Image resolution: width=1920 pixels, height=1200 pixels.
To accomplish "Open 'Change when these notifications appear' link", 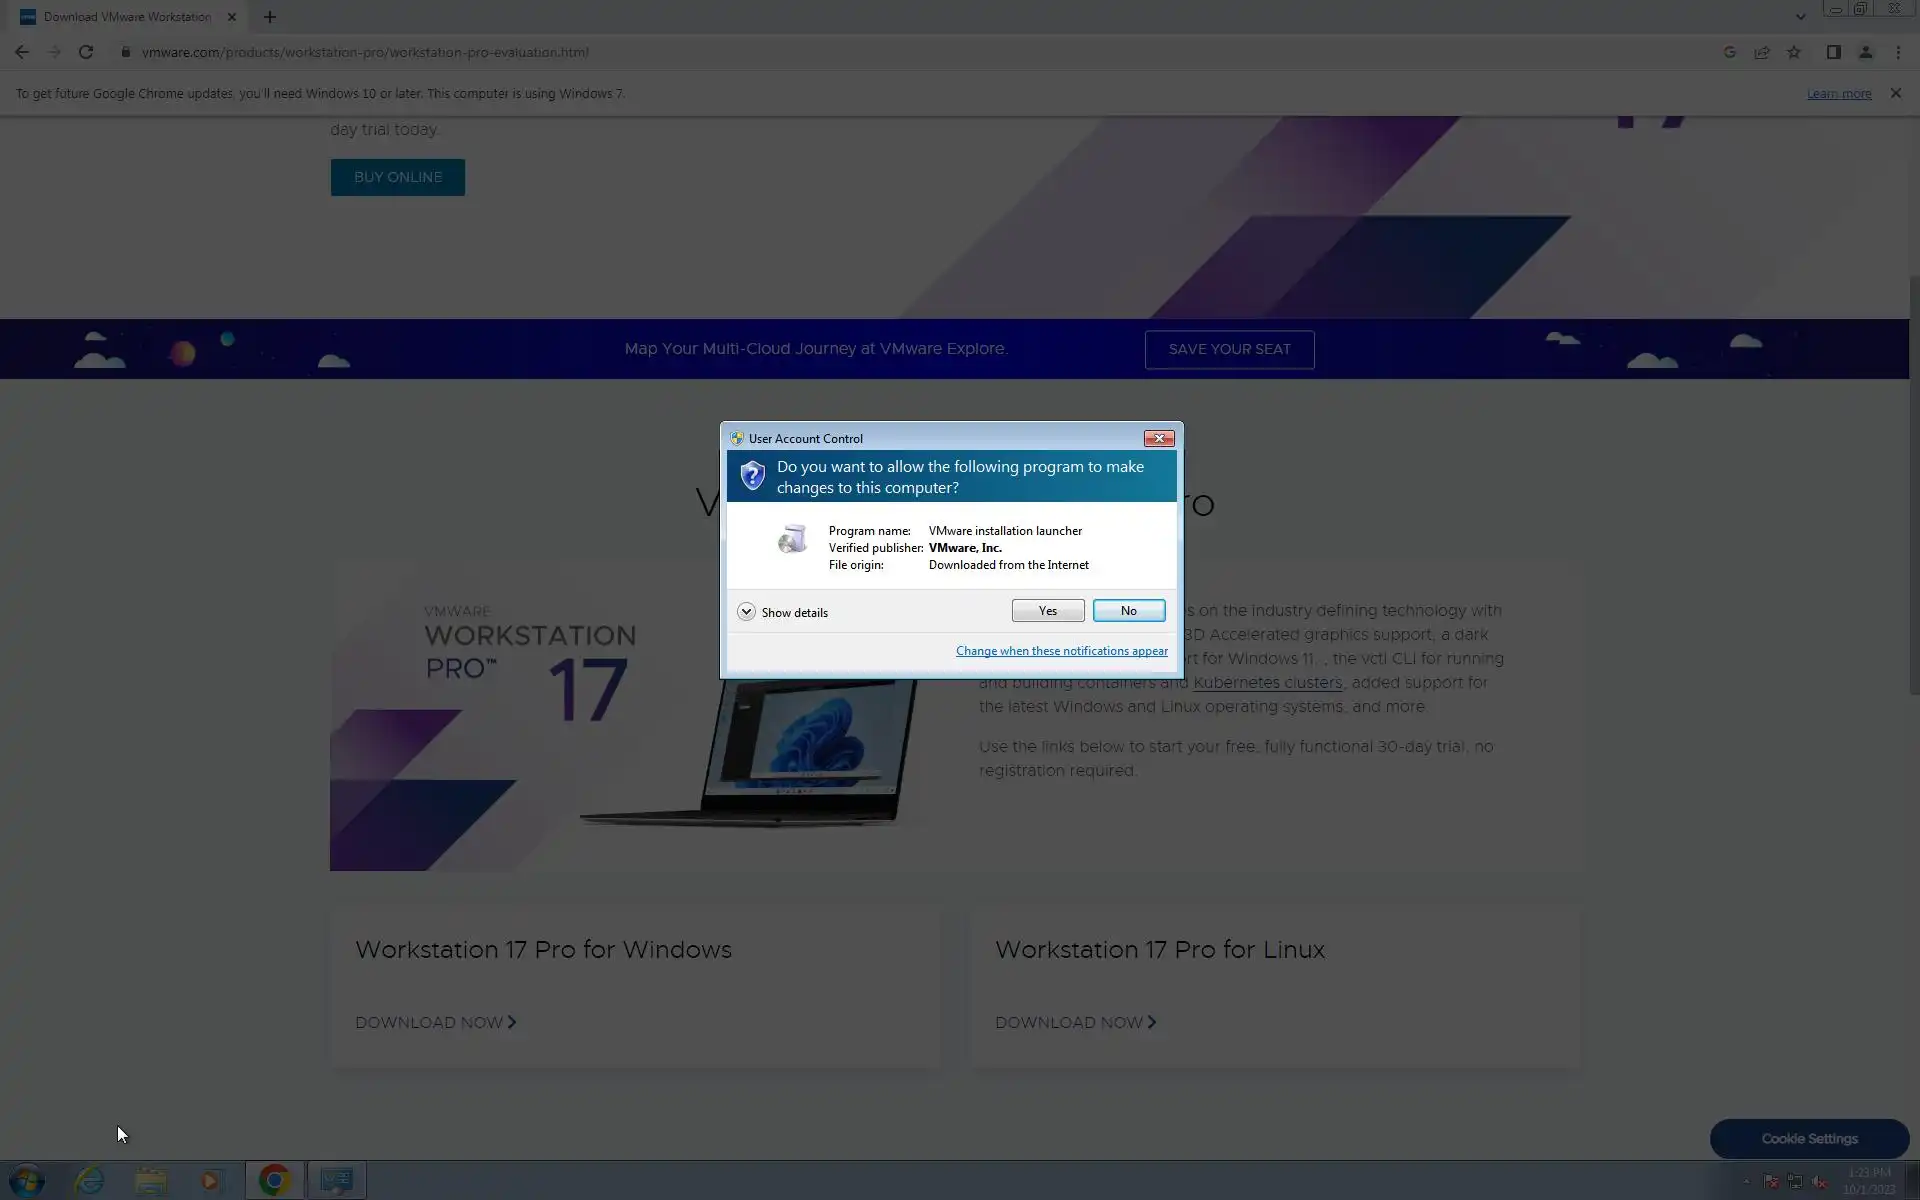I will tap(1061, 651).
